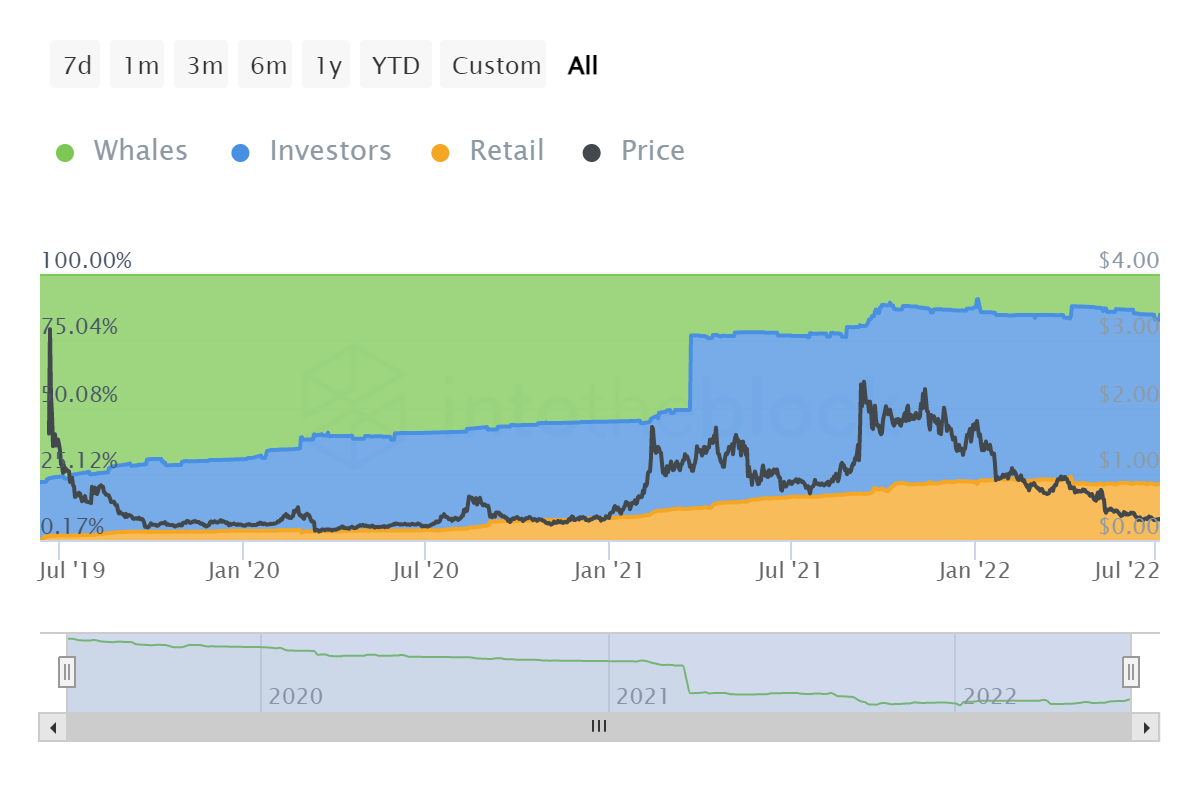Screen dimensions: 1200x800
Task: Select the 6m time range
Action: point(266,65)
